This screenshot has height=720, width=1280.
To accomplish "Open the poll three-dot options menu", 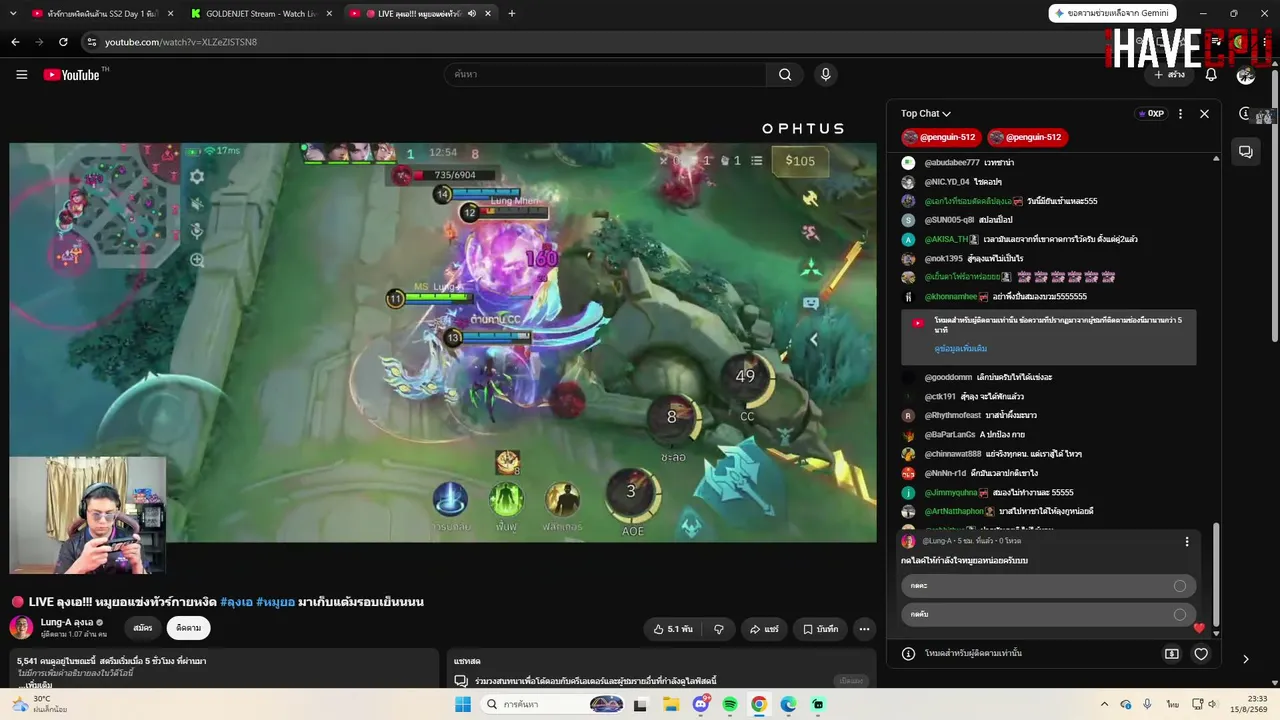I will click(1187, 541).
